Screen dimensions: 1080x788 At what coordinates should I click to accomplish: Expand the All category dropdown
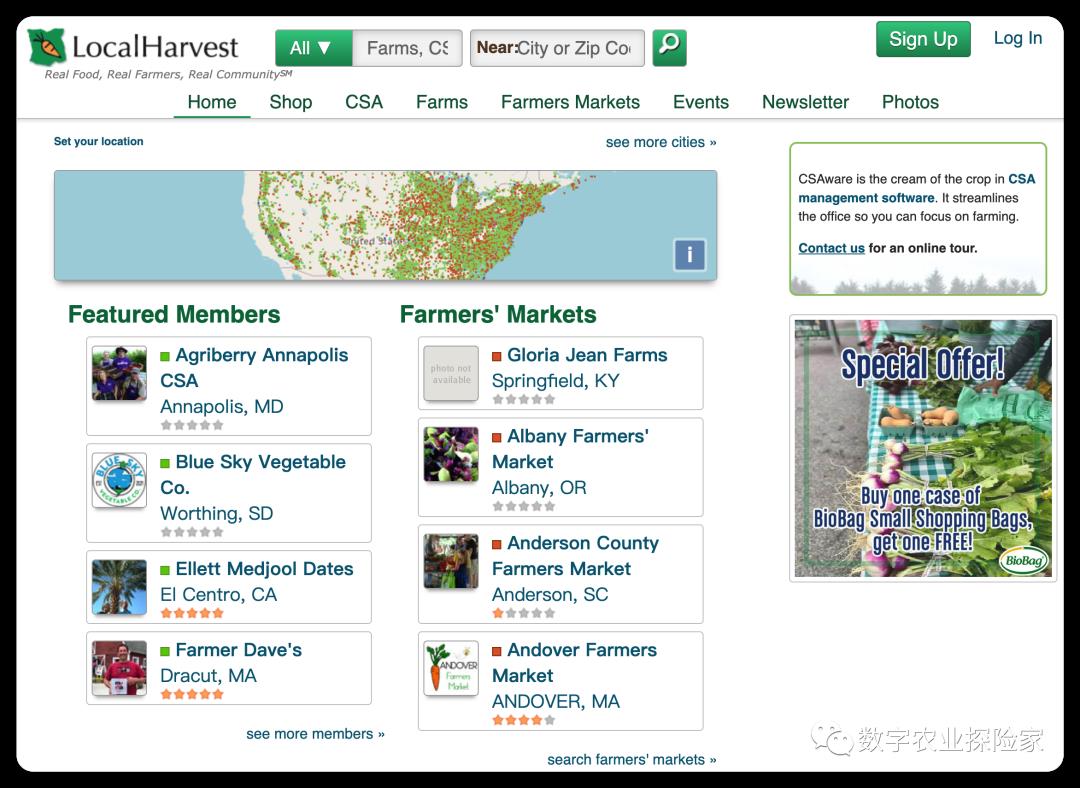[313, 48]
